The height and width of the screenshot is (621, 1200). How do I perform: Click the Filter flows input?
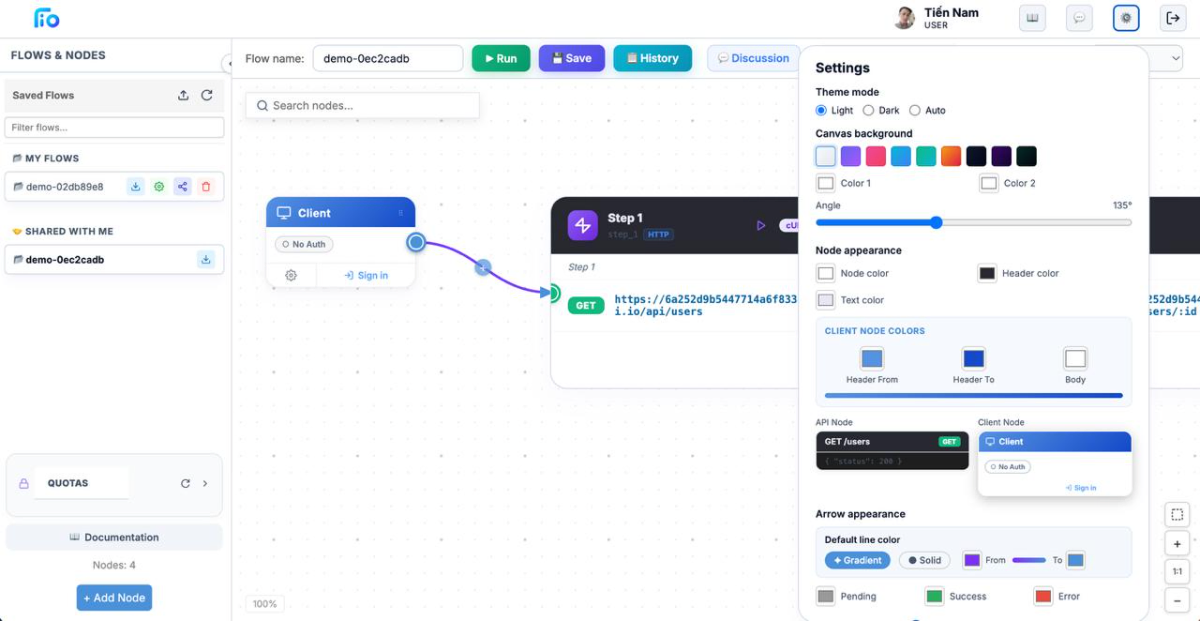pyautogui.click(x=114, y=127)
